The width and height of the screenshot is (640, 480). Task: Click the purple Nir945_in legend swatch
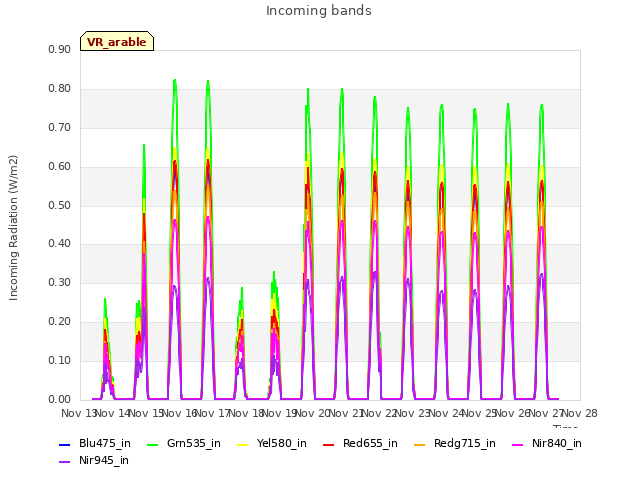[64, 462]
